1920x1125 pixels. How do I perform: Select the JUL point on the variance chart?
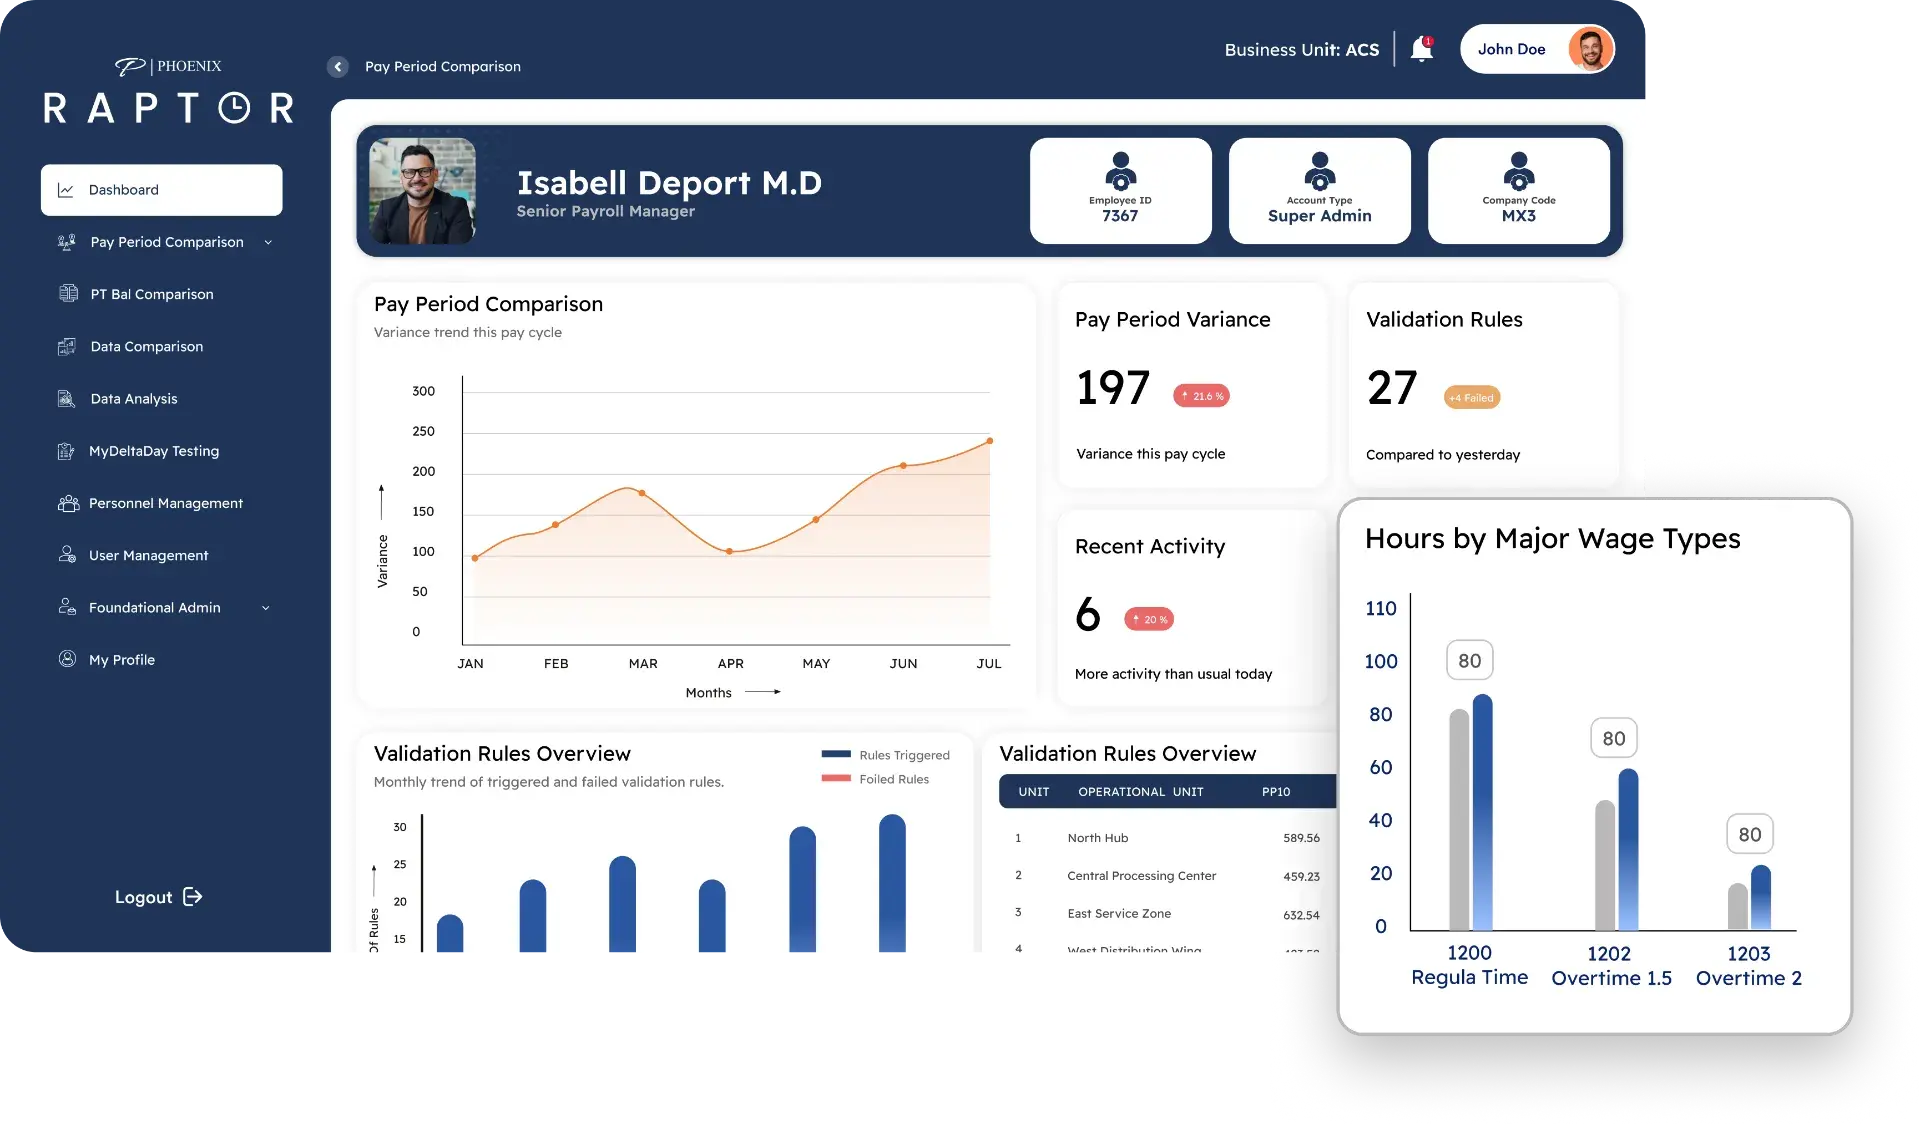click(x=989, y=439)
